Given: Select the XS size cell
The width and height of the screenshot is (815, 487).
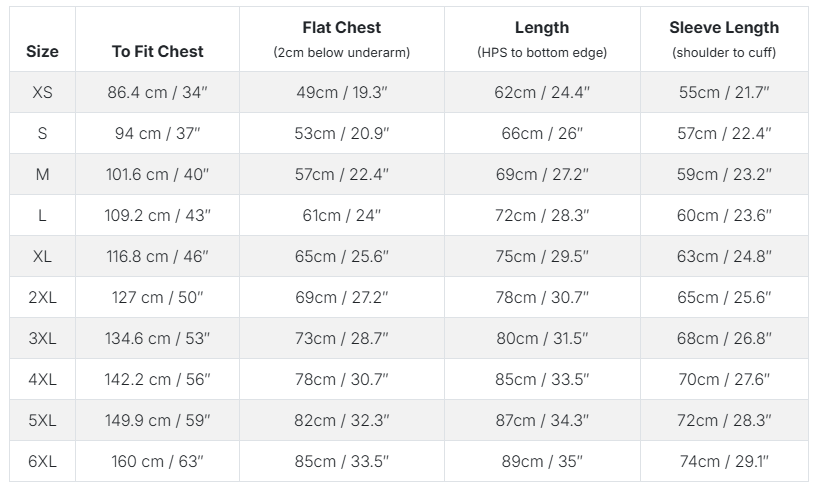Looking at the screenshot, I should click(42, 92).
